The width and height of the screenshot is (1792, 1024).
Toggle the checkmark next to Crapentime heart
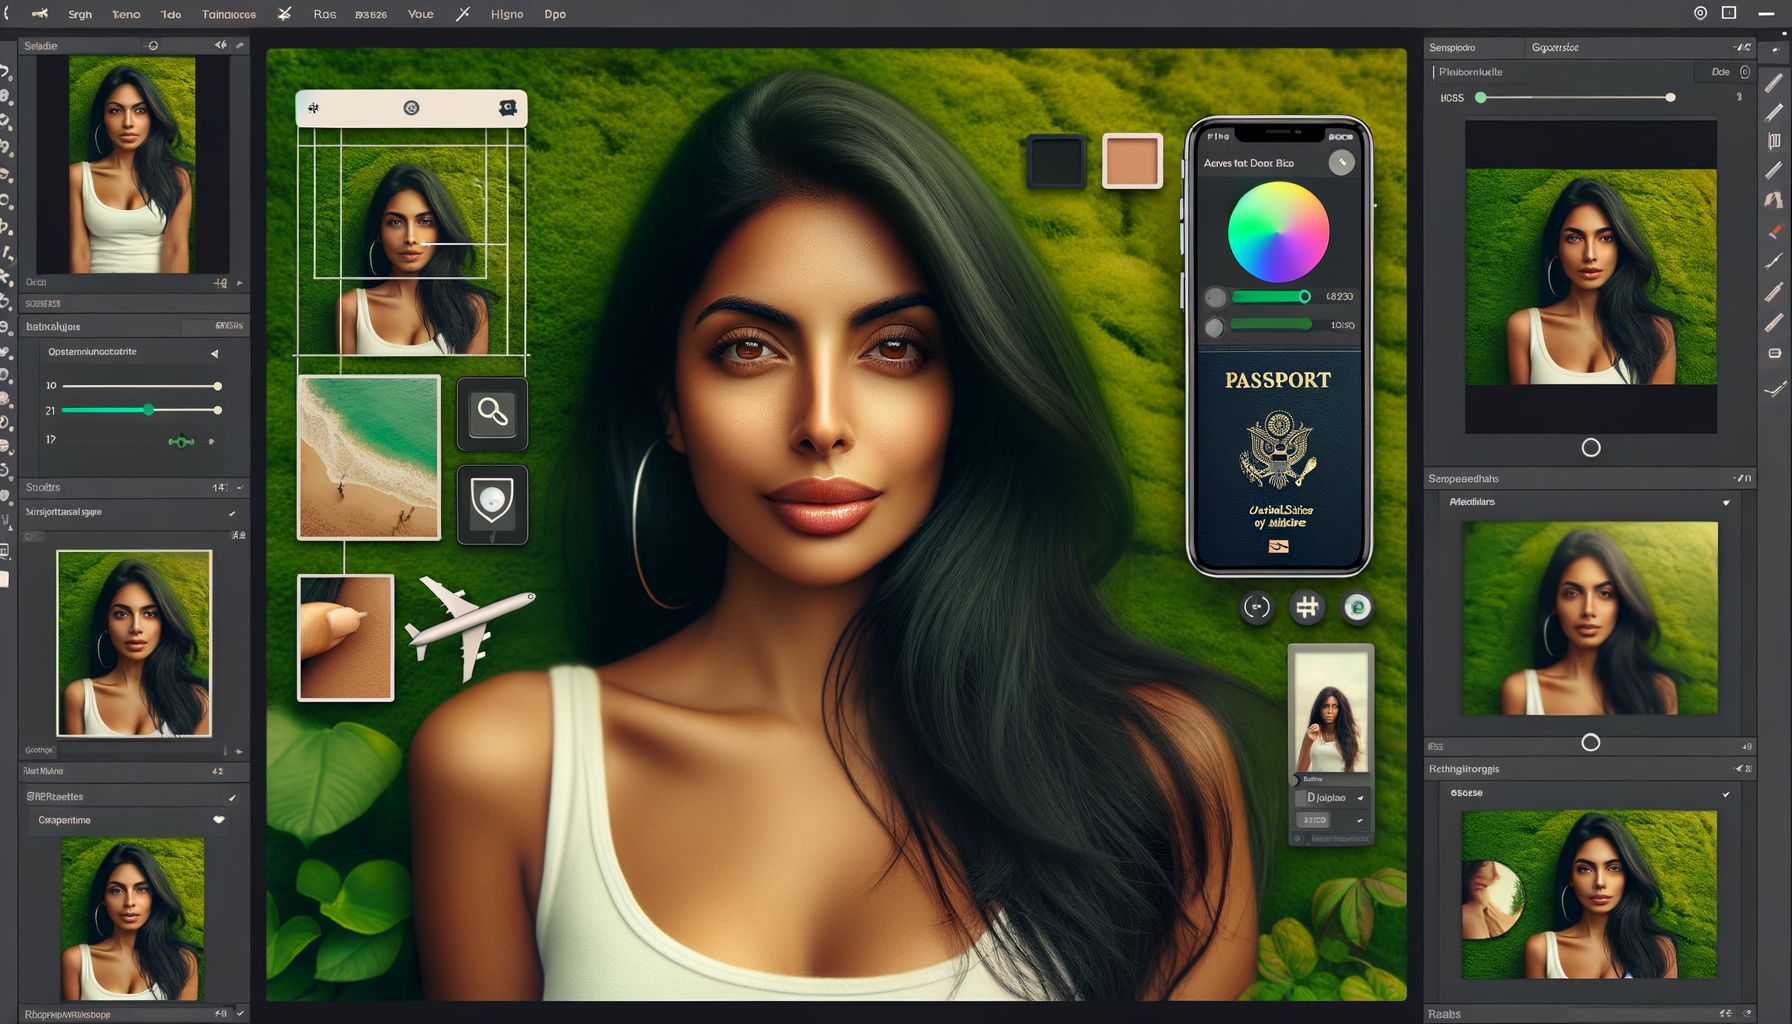[219, 820]
